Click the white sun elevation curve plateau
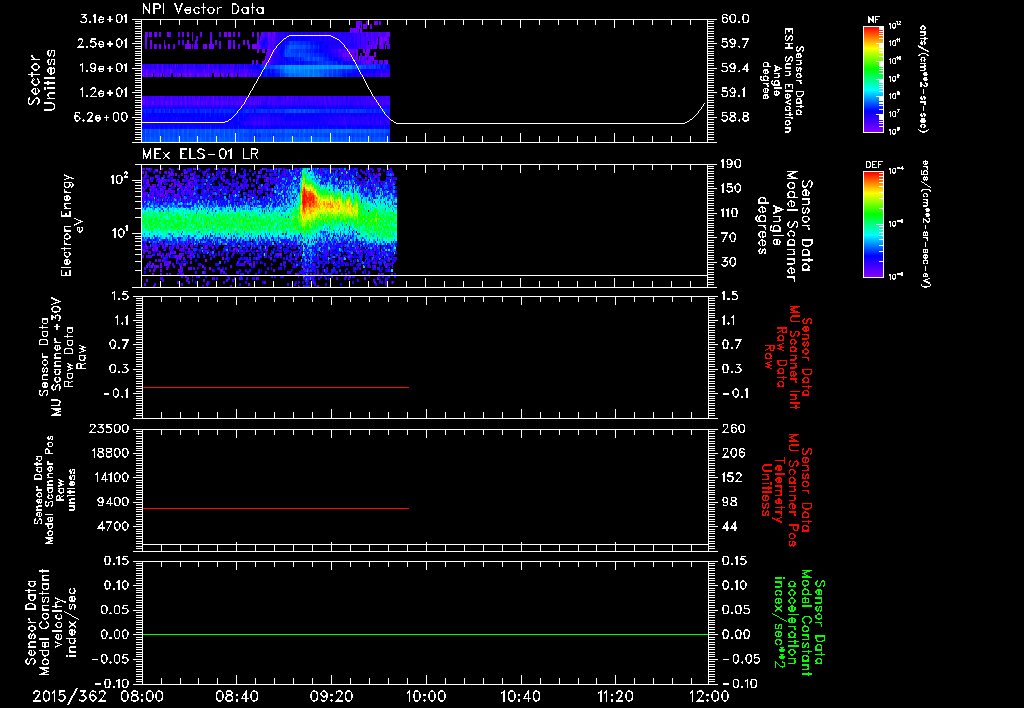The image size is (1024, 708). (310, 35)
